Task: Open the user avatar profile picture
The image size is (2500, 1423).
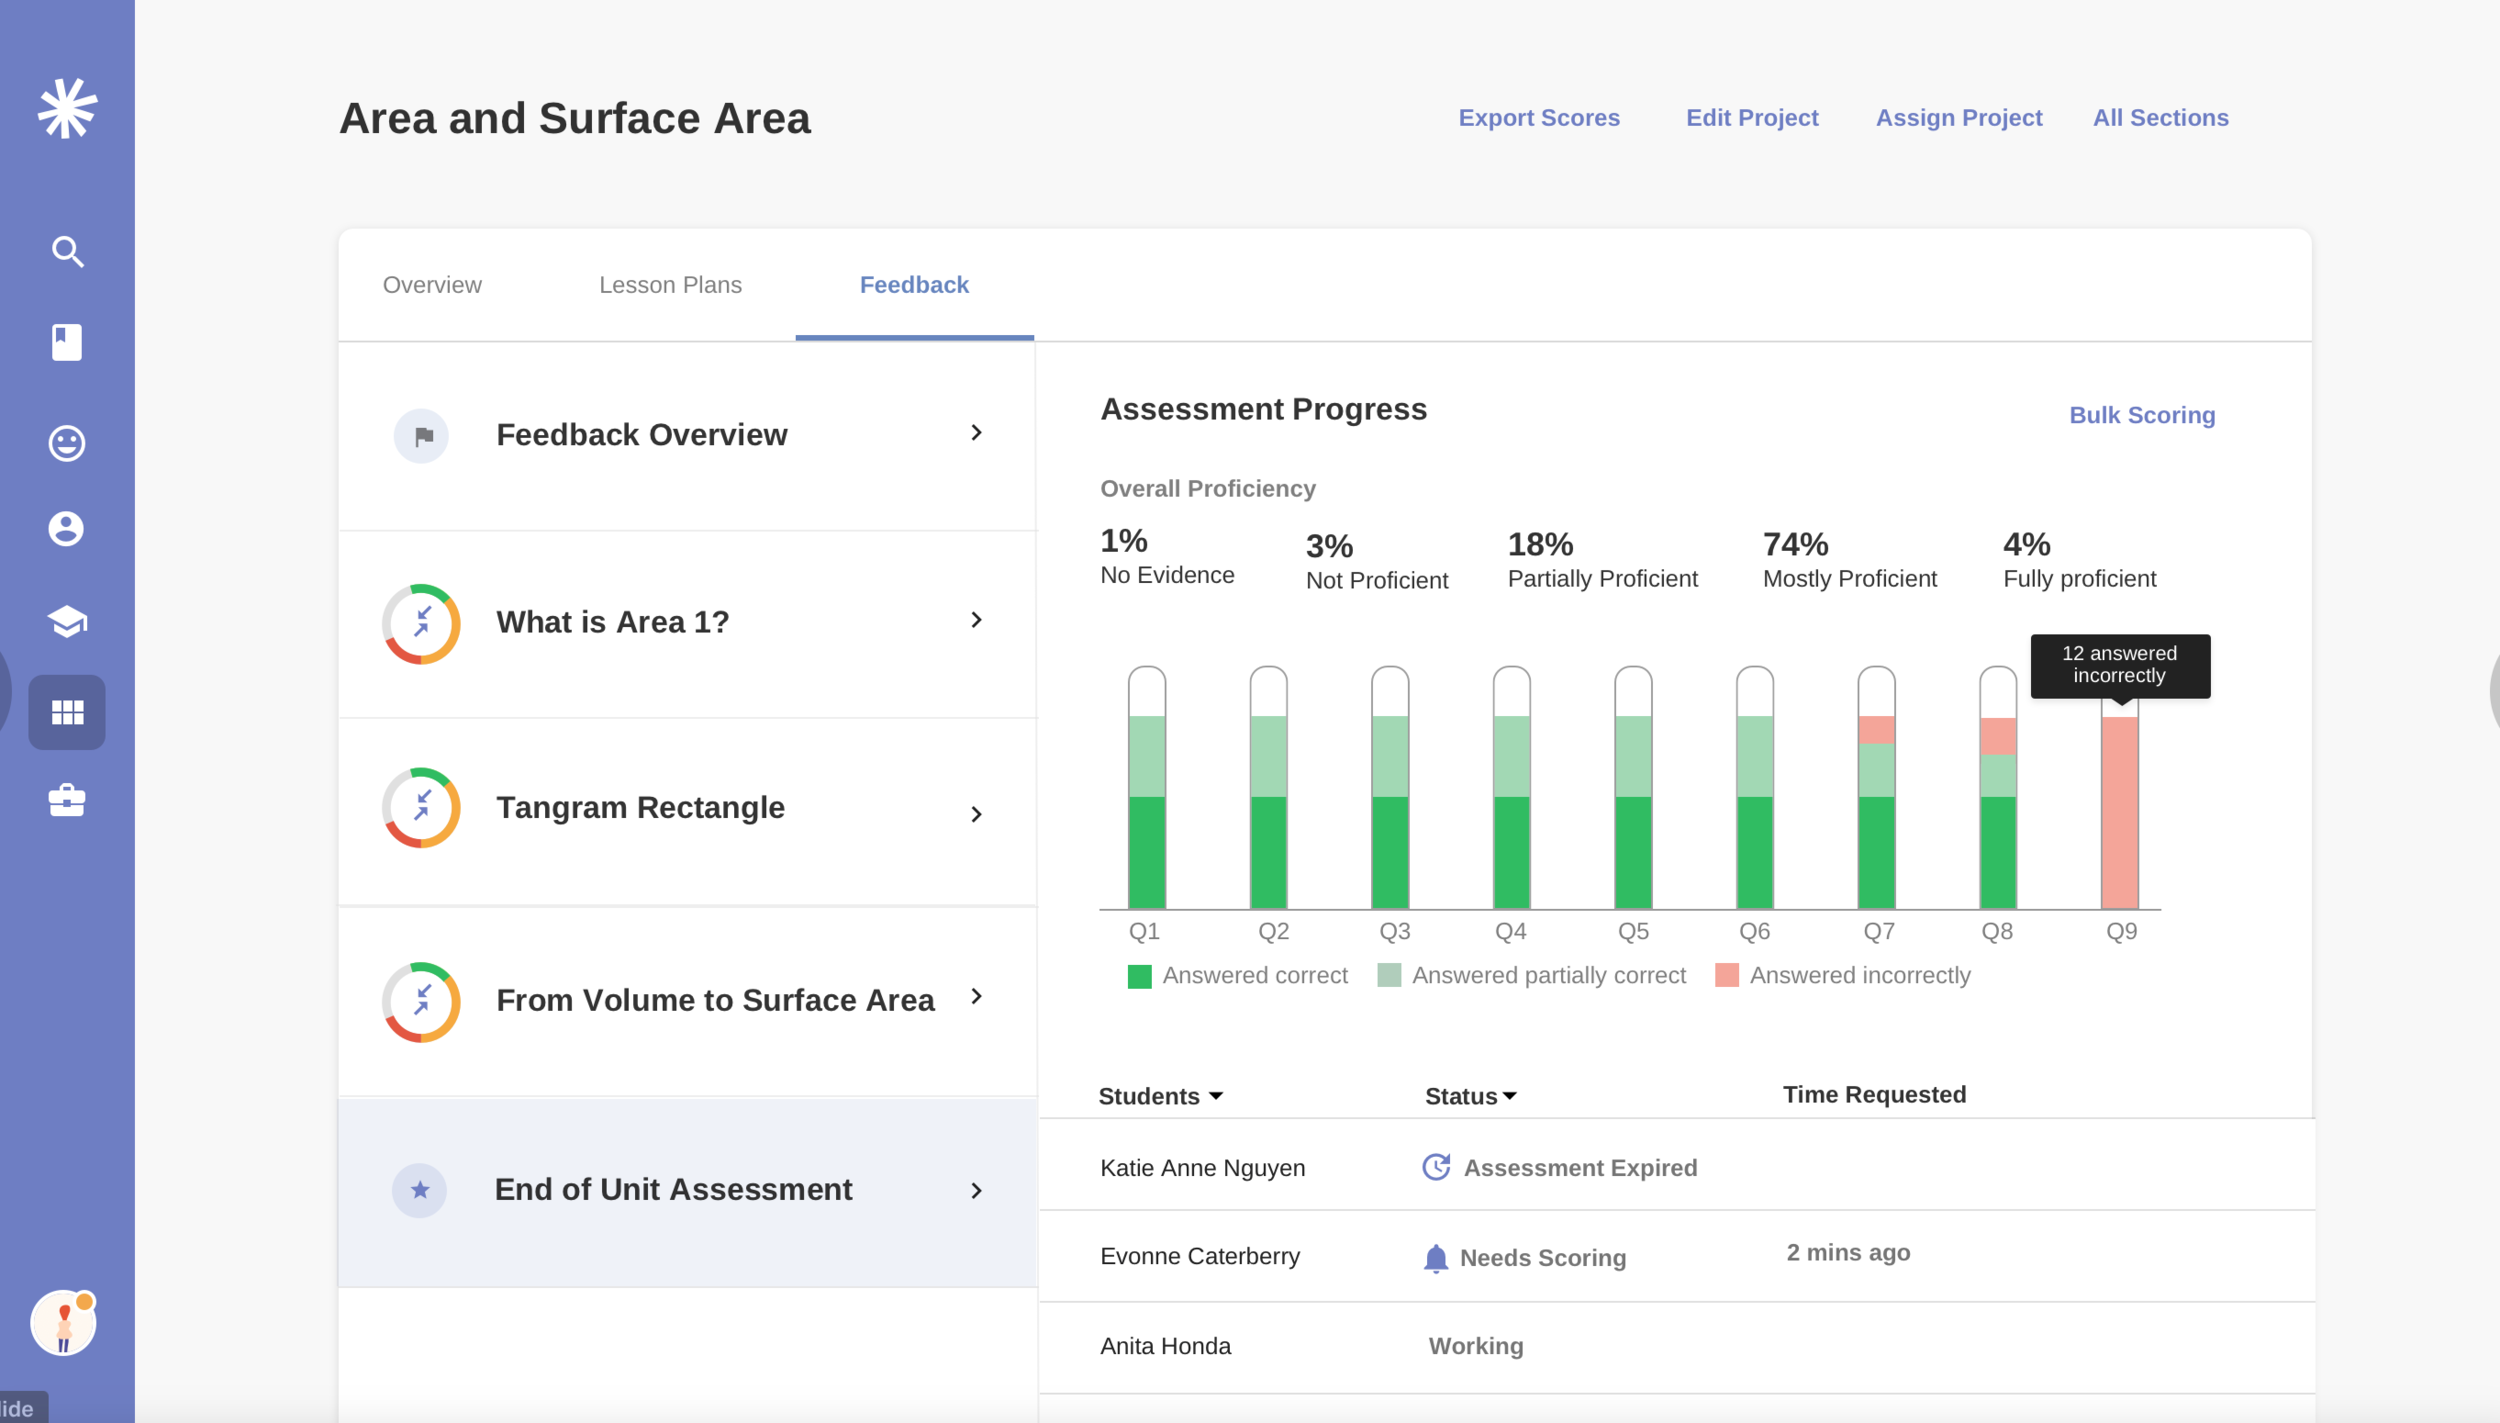Action: [x=63, y=1323]
